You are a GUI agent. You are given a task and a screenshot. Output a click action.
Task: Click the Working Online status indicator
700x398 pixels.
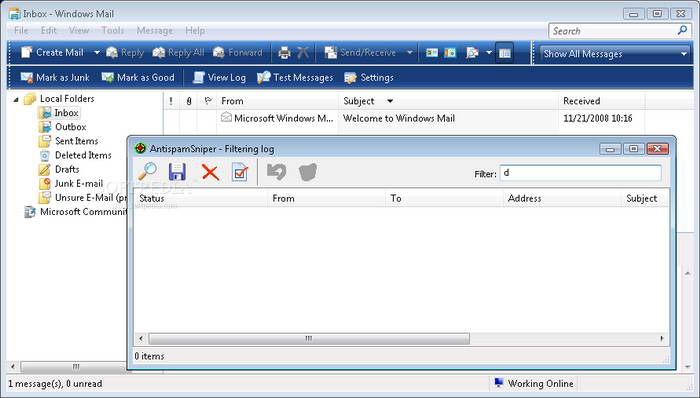[x=533, y=384]
